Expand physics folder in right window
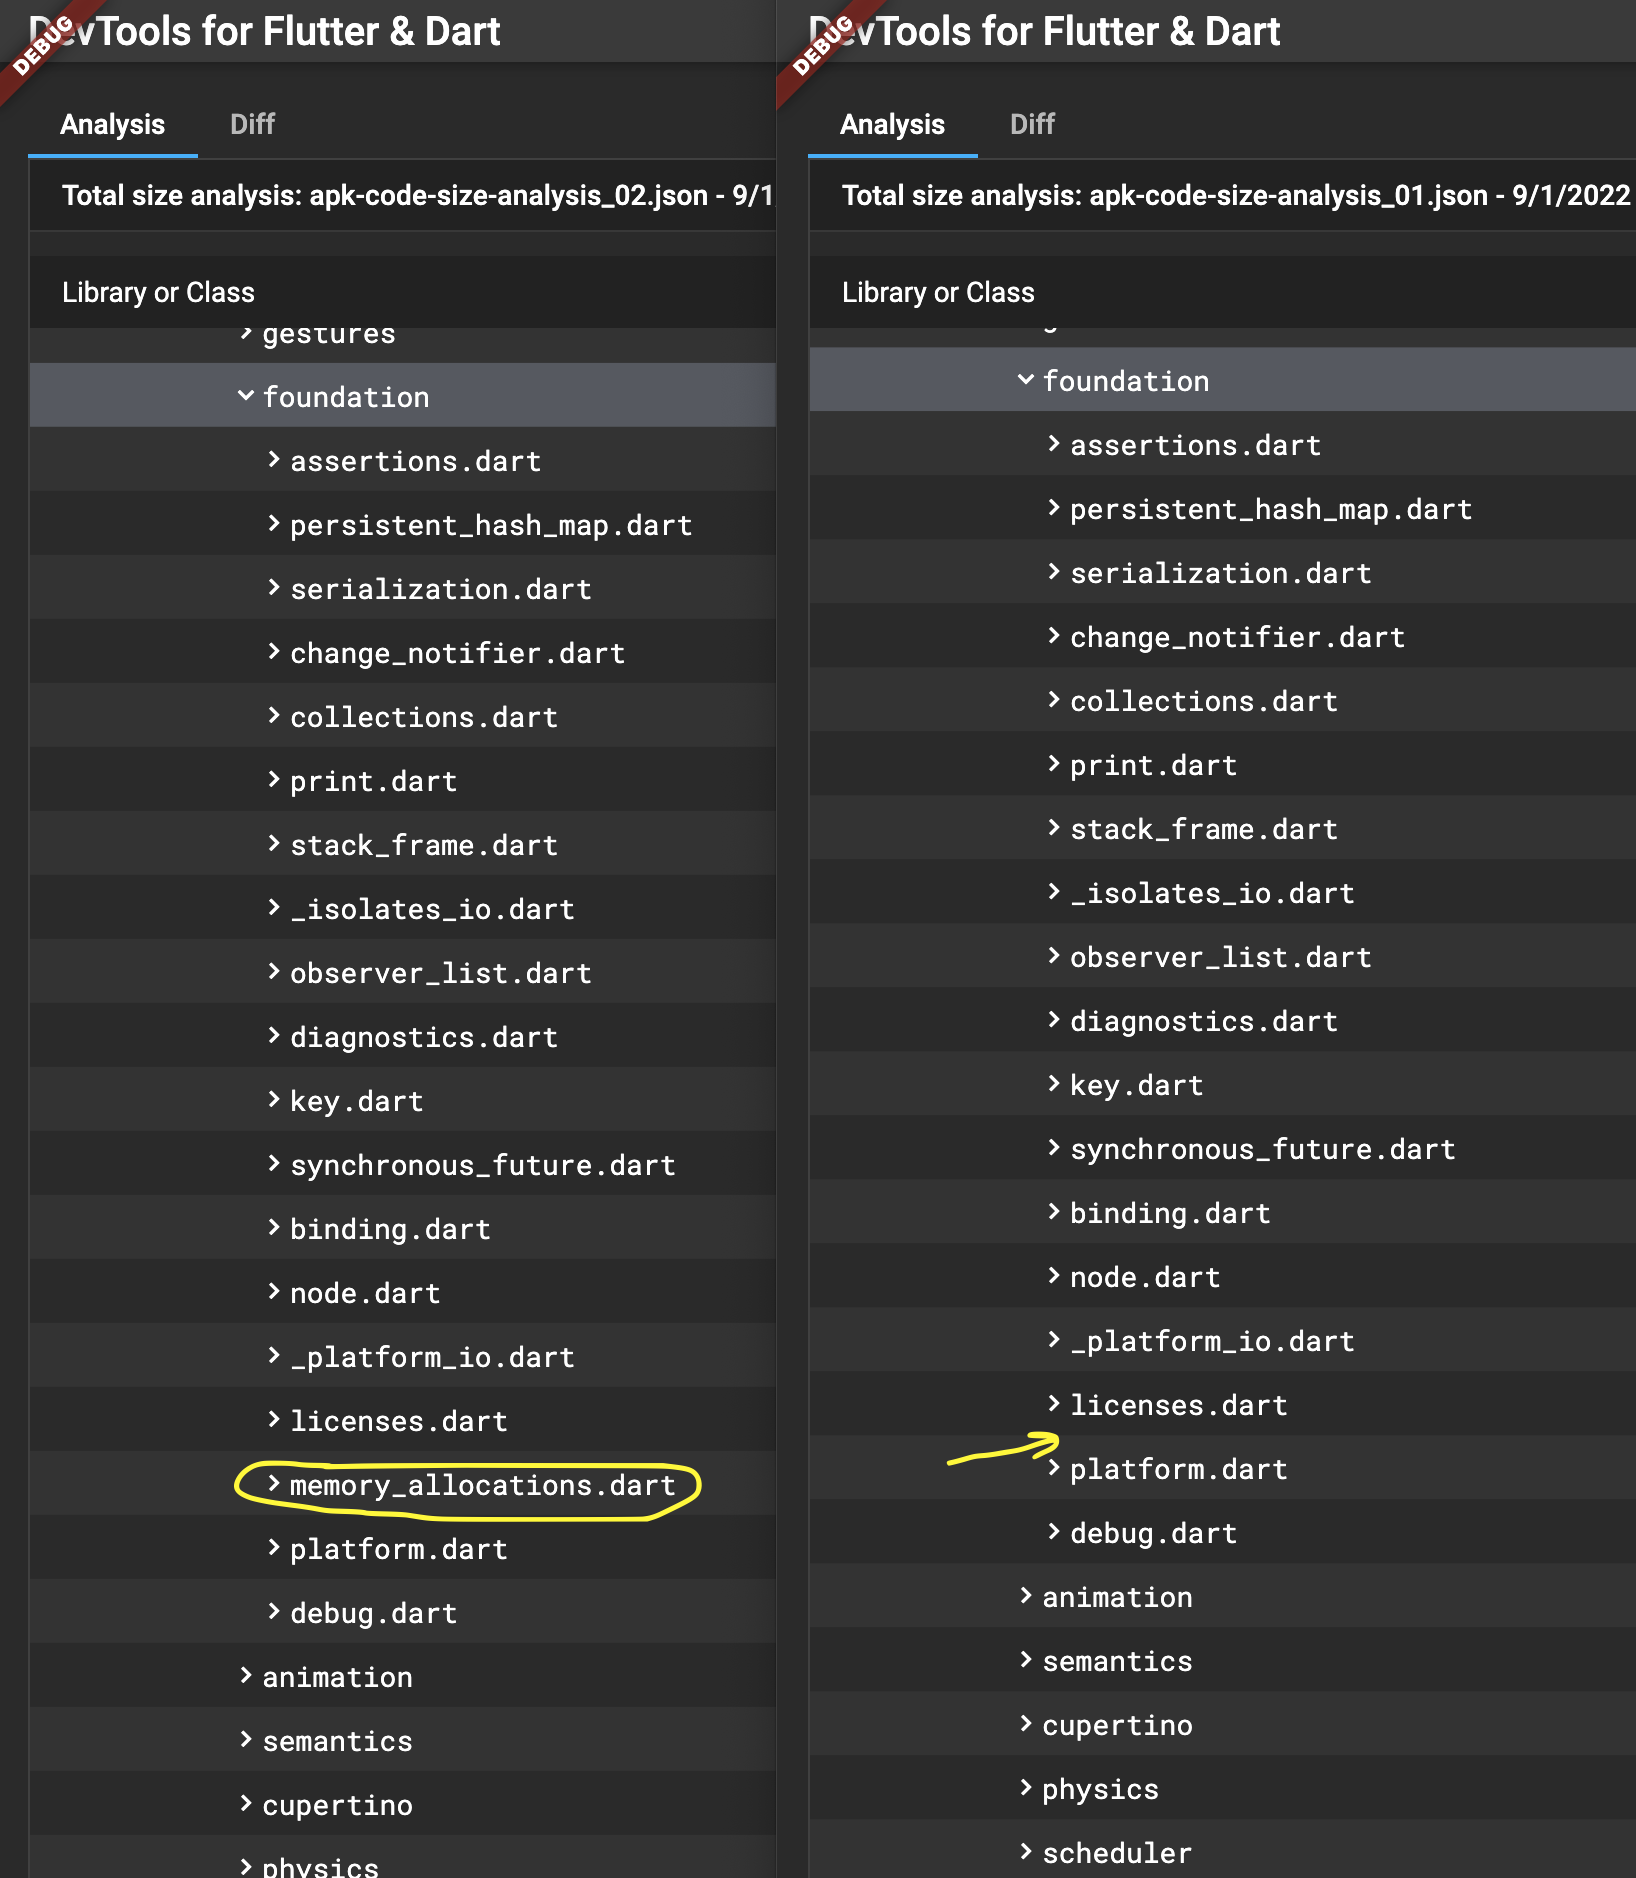 click(1026, 1788)
